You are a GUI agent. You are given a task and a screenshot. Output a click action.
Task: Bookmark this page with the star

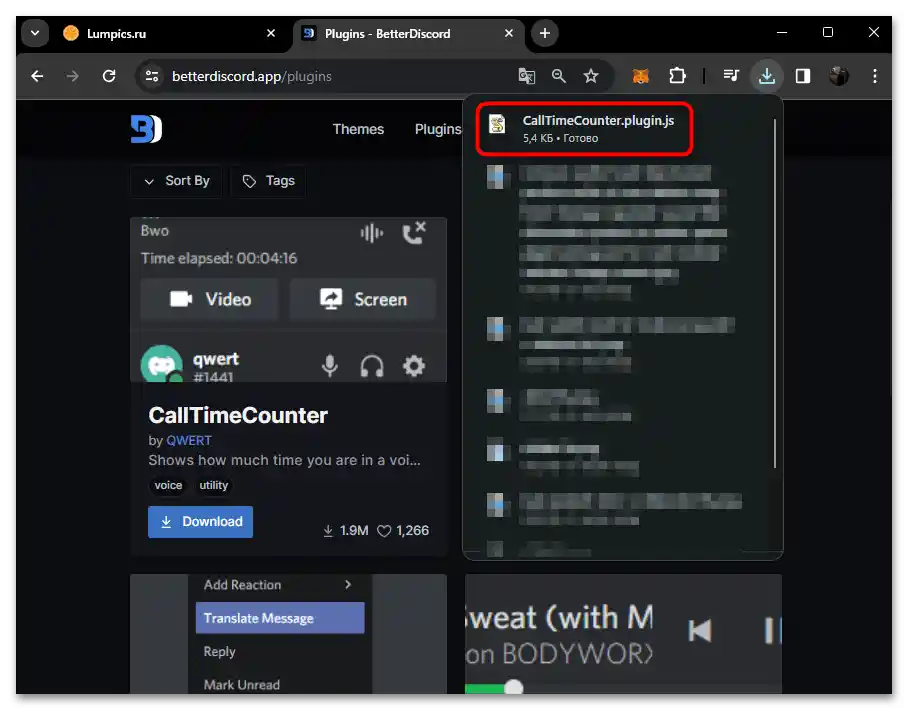[x=591, y=76]
